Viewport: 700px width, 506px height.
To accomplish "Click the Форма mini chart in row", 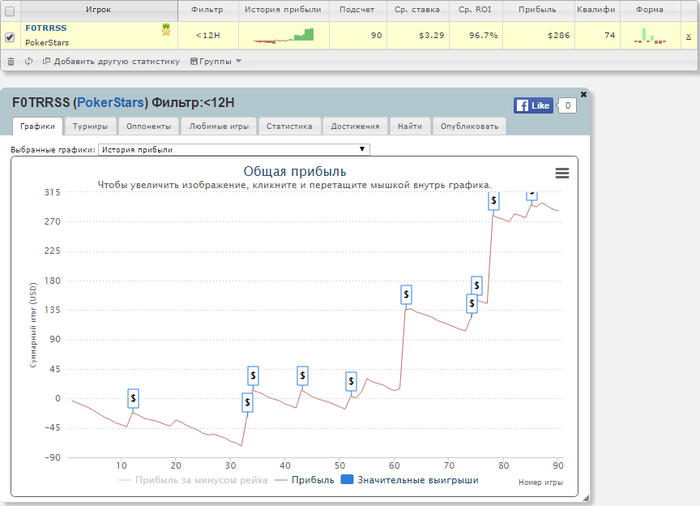I will 650,36.
